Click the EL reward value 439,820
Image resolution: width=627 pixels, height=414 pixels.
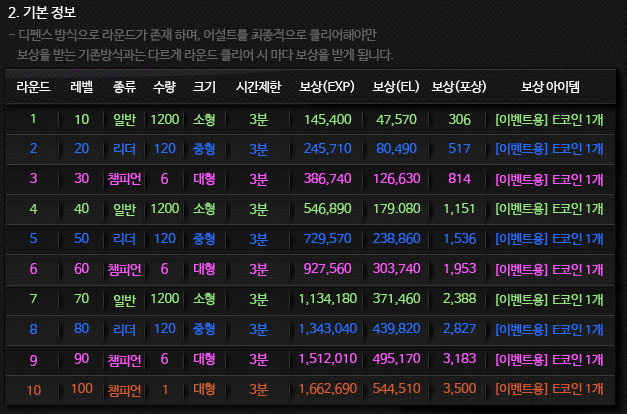pos(396,329)
